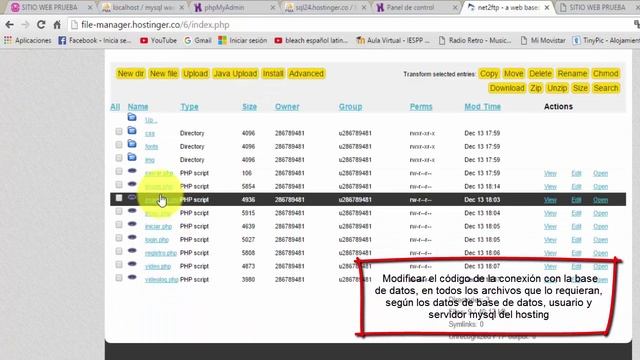The width and height of the screenshot is (640, 360).
Task: Click Open for login.php
Action: pos(600,240)
